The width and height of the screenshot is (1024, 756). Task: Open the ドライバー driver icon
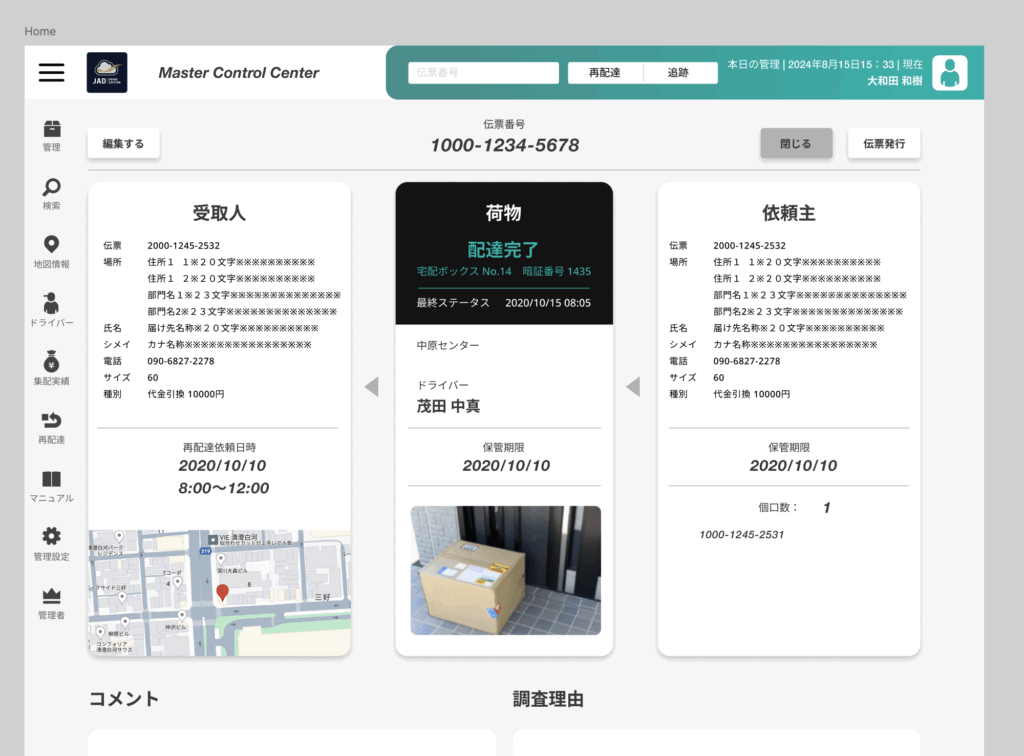(x=51, y=303)
